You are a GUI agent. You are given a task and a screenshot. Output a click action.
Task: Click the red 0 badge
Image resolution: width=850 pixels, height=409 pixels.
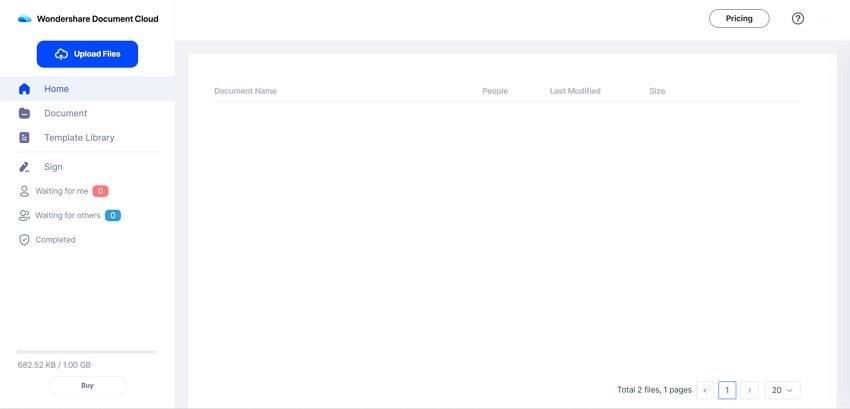100,191
